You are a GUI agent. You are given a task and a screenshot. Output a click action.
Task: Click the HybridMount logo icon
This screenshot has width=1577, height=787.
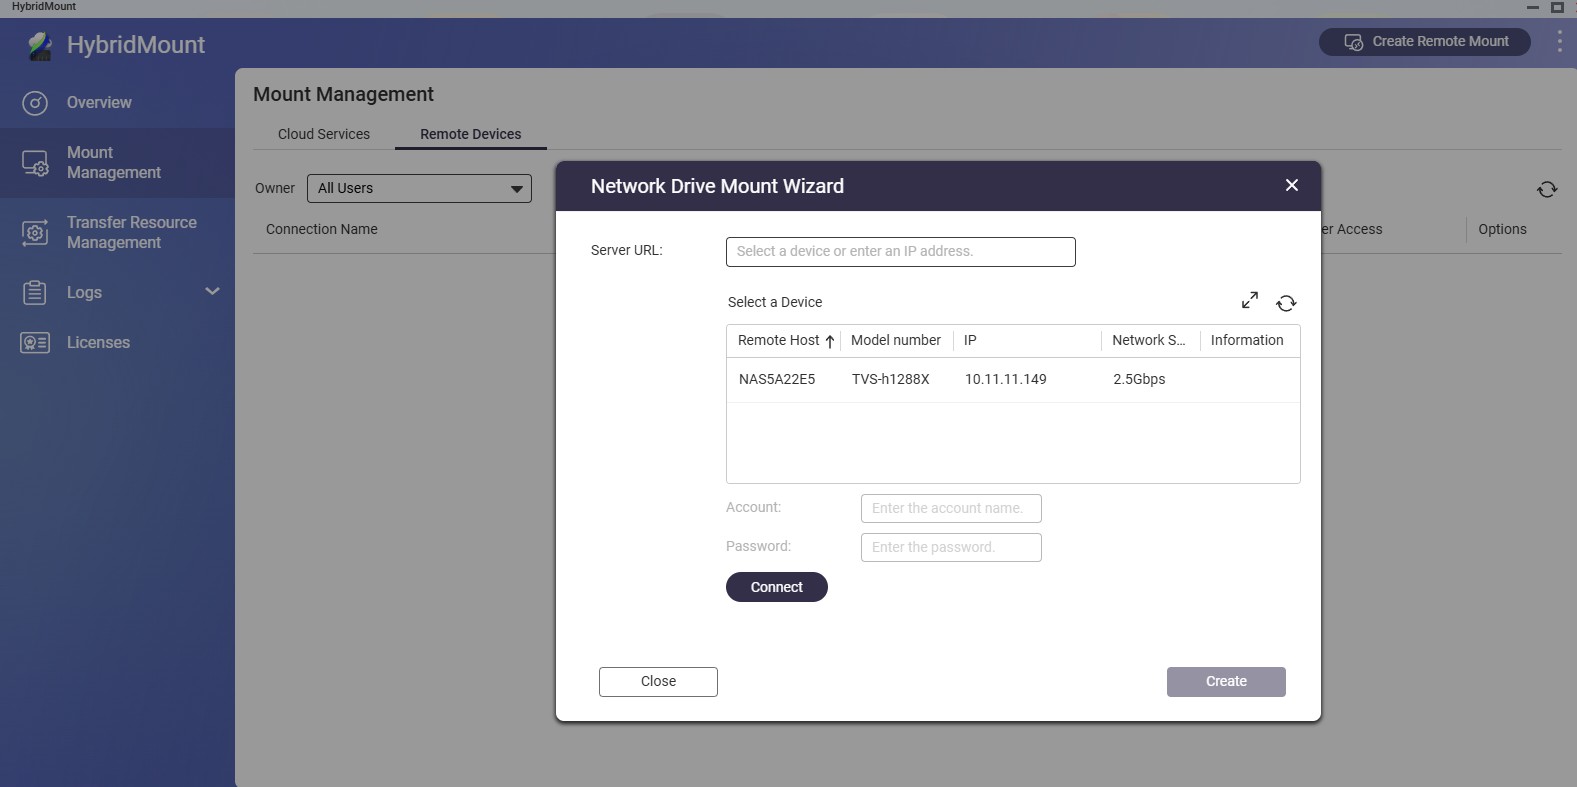coord(40,46)
